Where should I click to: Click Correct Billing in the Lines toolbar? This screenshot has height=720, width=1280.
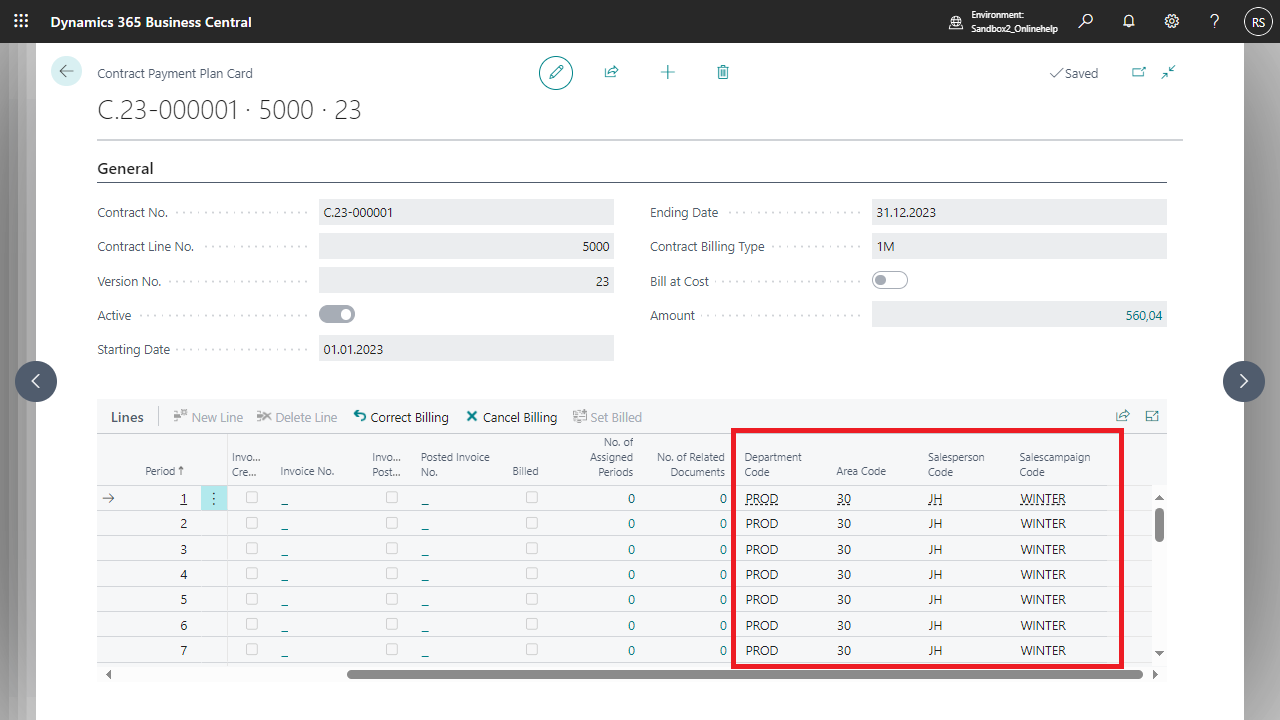[x=401, y=417]
